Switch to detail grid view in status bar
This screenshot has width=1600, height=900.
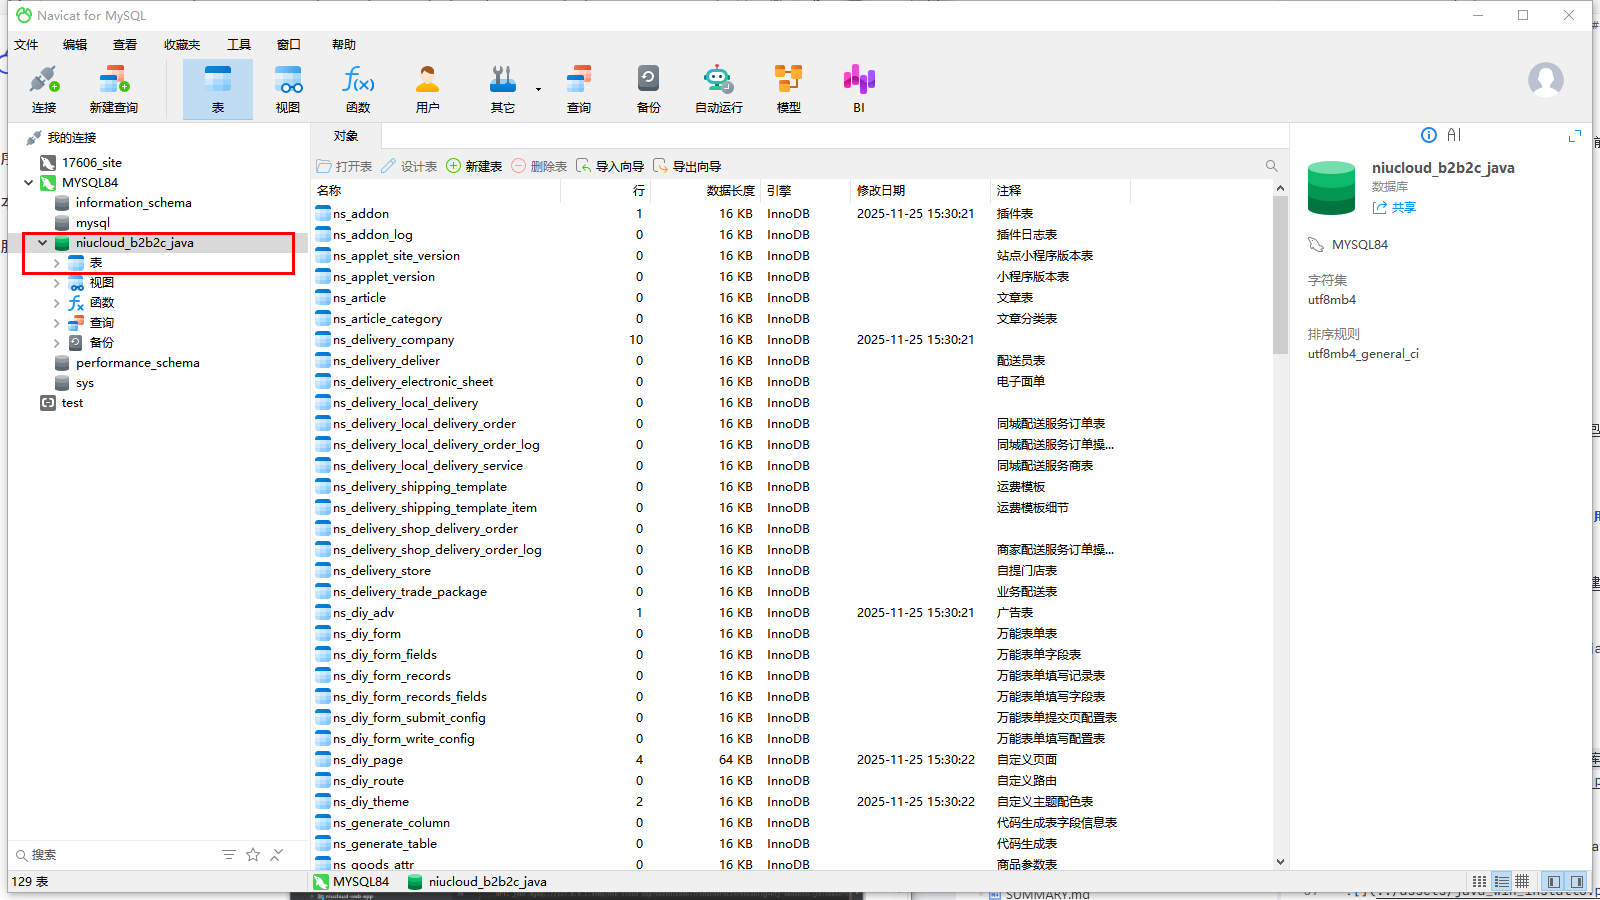(x=1501, y=882)
